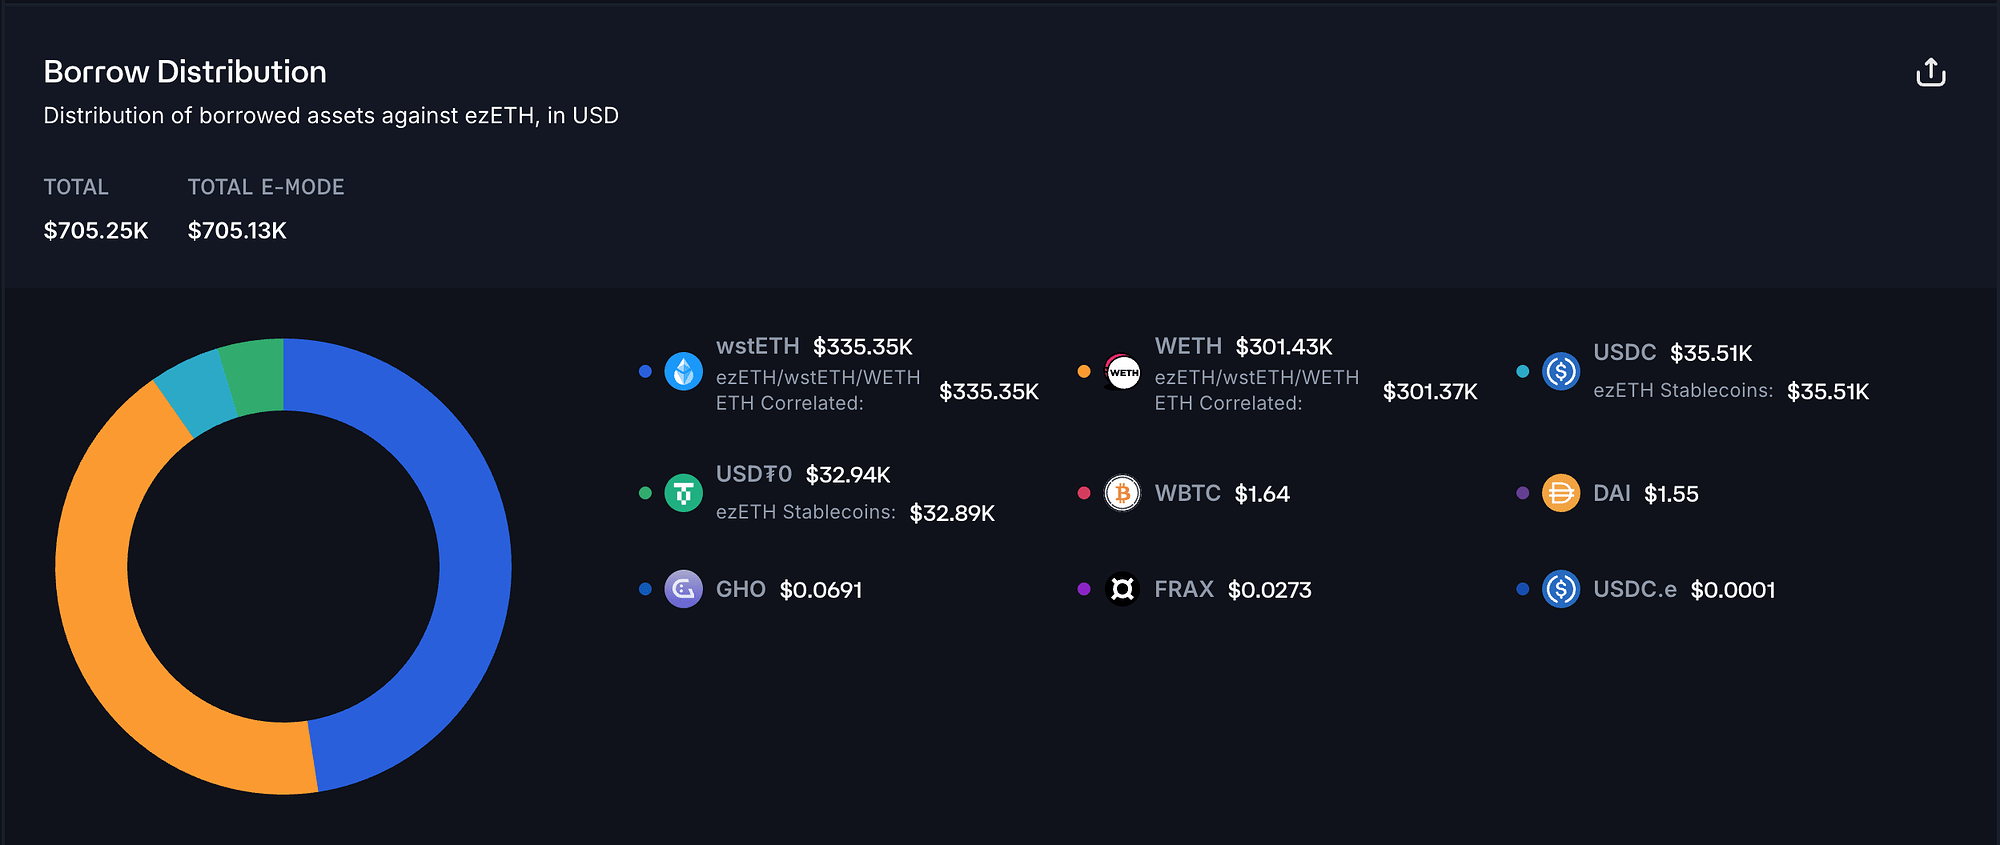Click the WBTC bitcoin icon
This screenshot has width=2000, height=845.
click(1122, 493)
